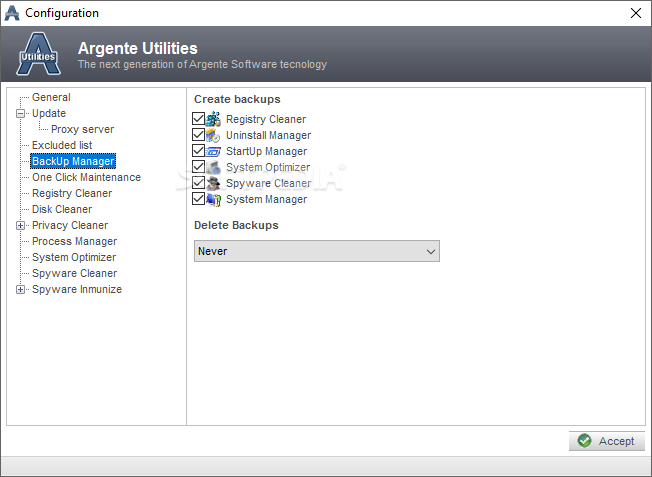Toggle the System Optimizer backup checkbox
652x477 pixels.
click(x=198, y=167)
